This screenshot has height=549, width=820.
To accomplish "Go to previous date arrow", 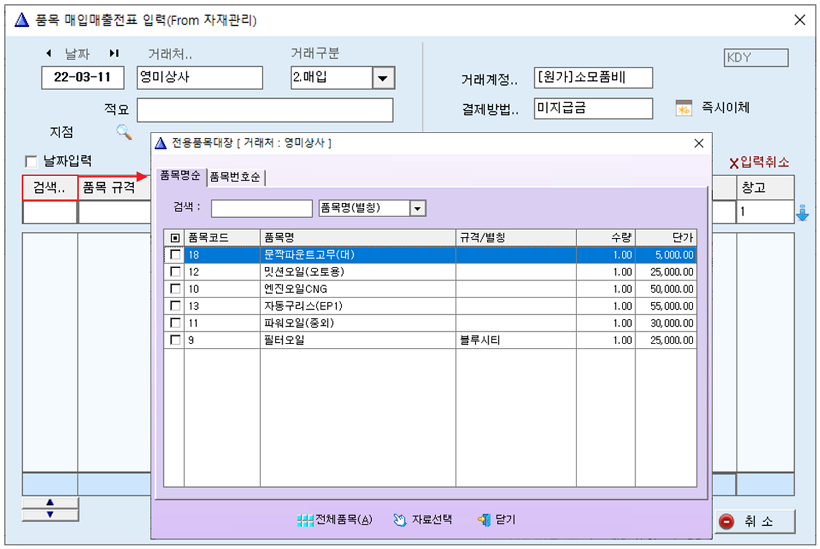I will point(49,53).
